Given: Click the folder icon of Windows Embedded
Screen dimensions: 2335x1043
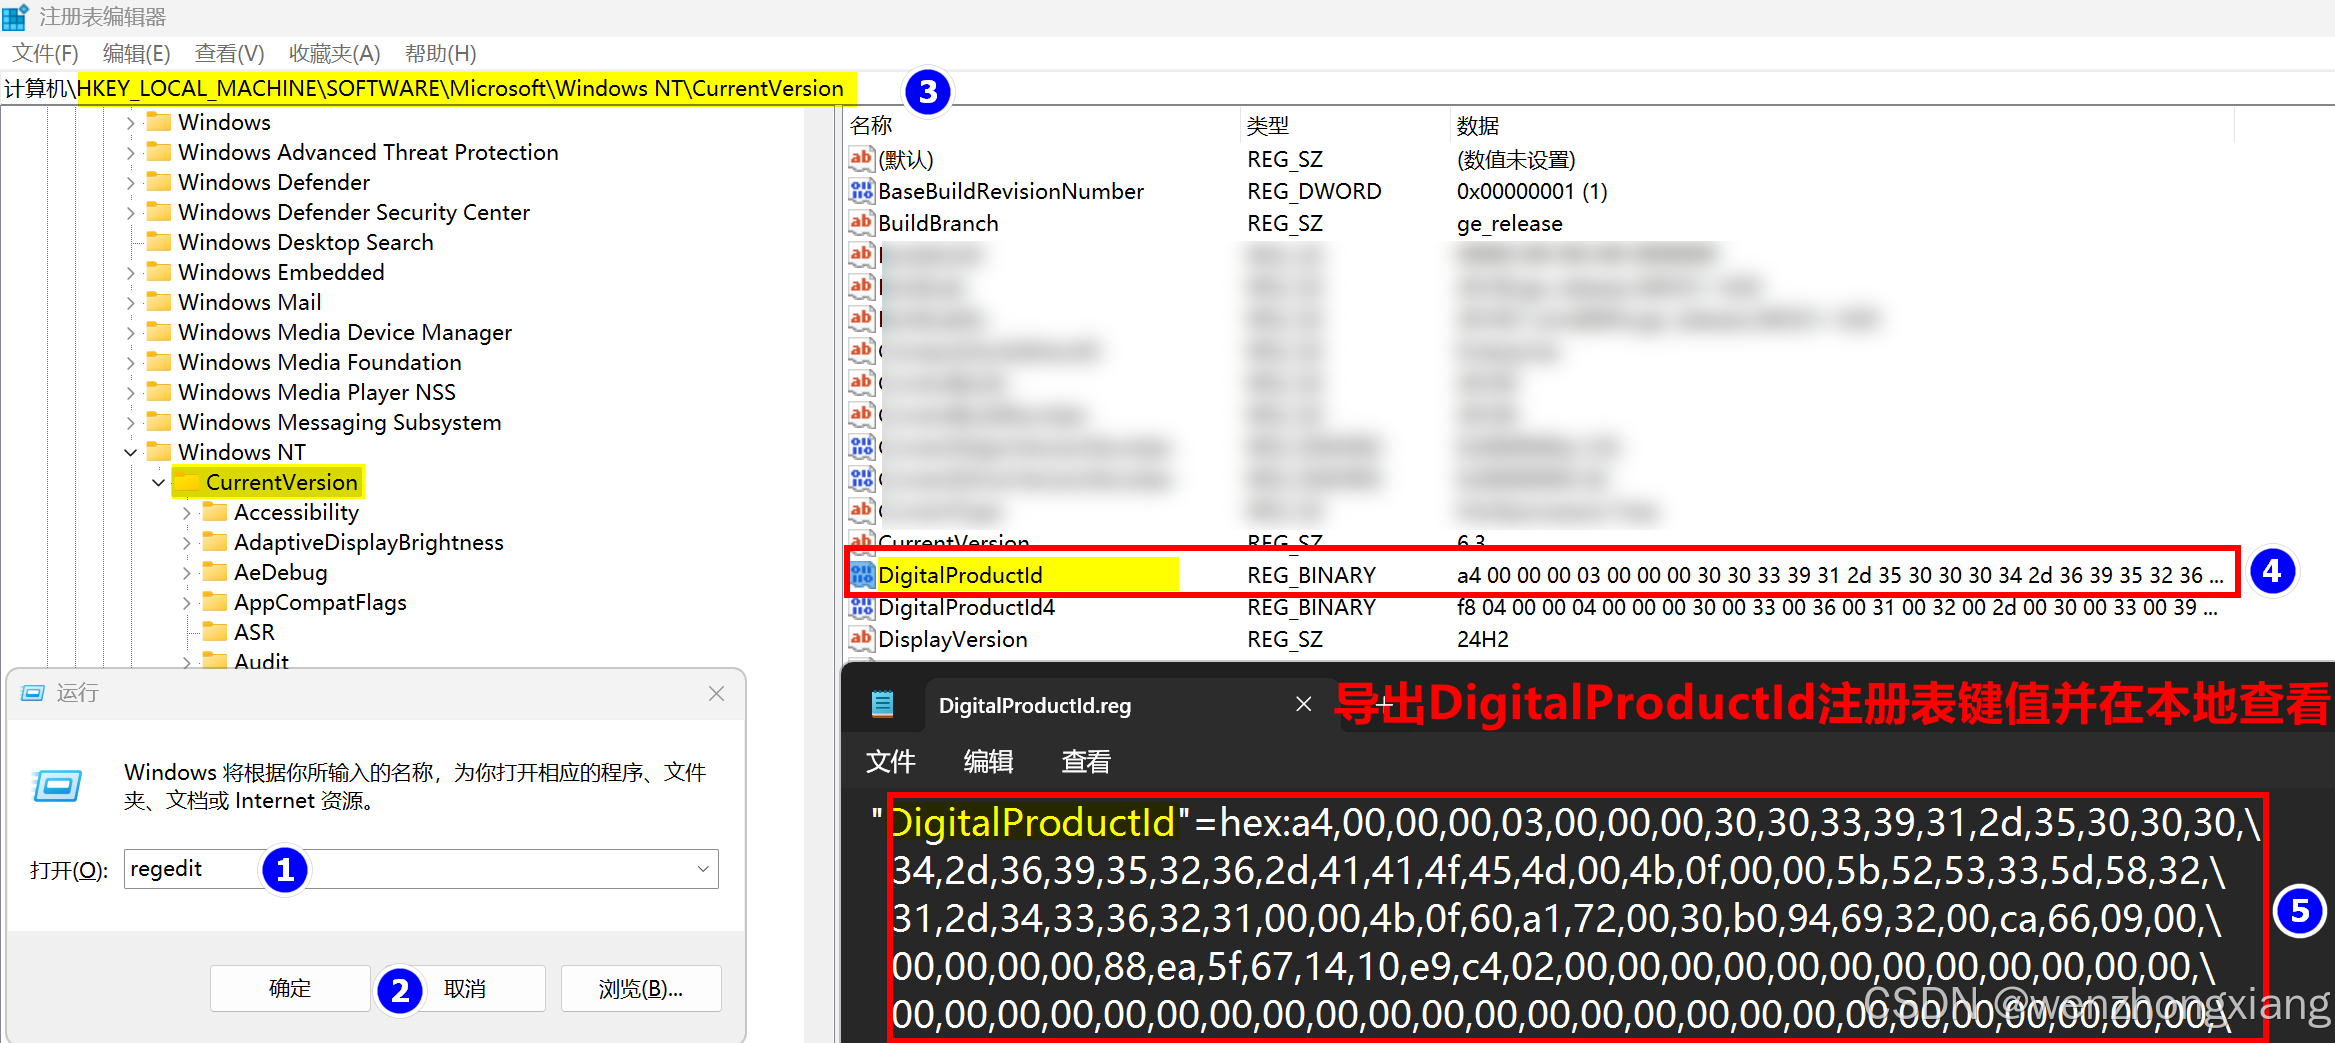Looking at the screenshot, I should point(159,272).
